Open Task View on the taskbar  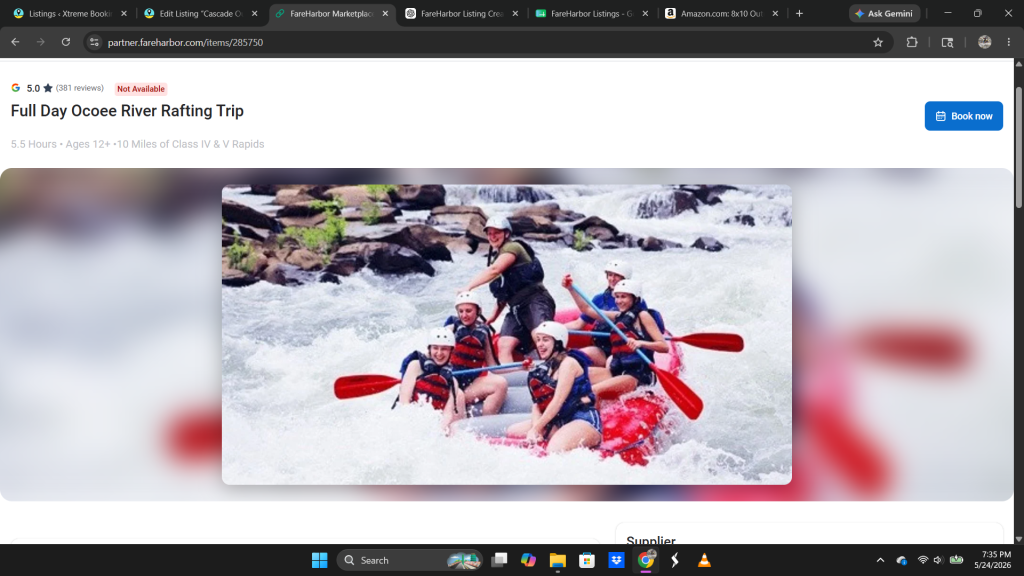pos(499,560)
